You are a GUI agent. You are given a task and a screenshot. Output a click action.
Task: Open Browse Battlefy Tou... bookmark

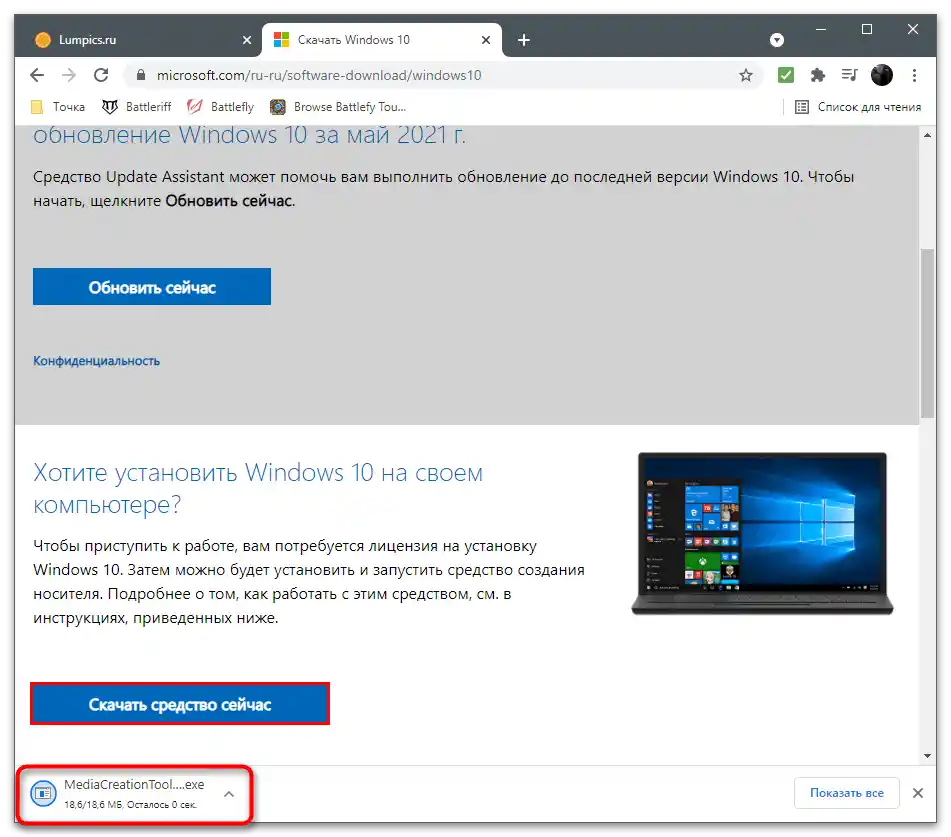click(x=338, y=107)
